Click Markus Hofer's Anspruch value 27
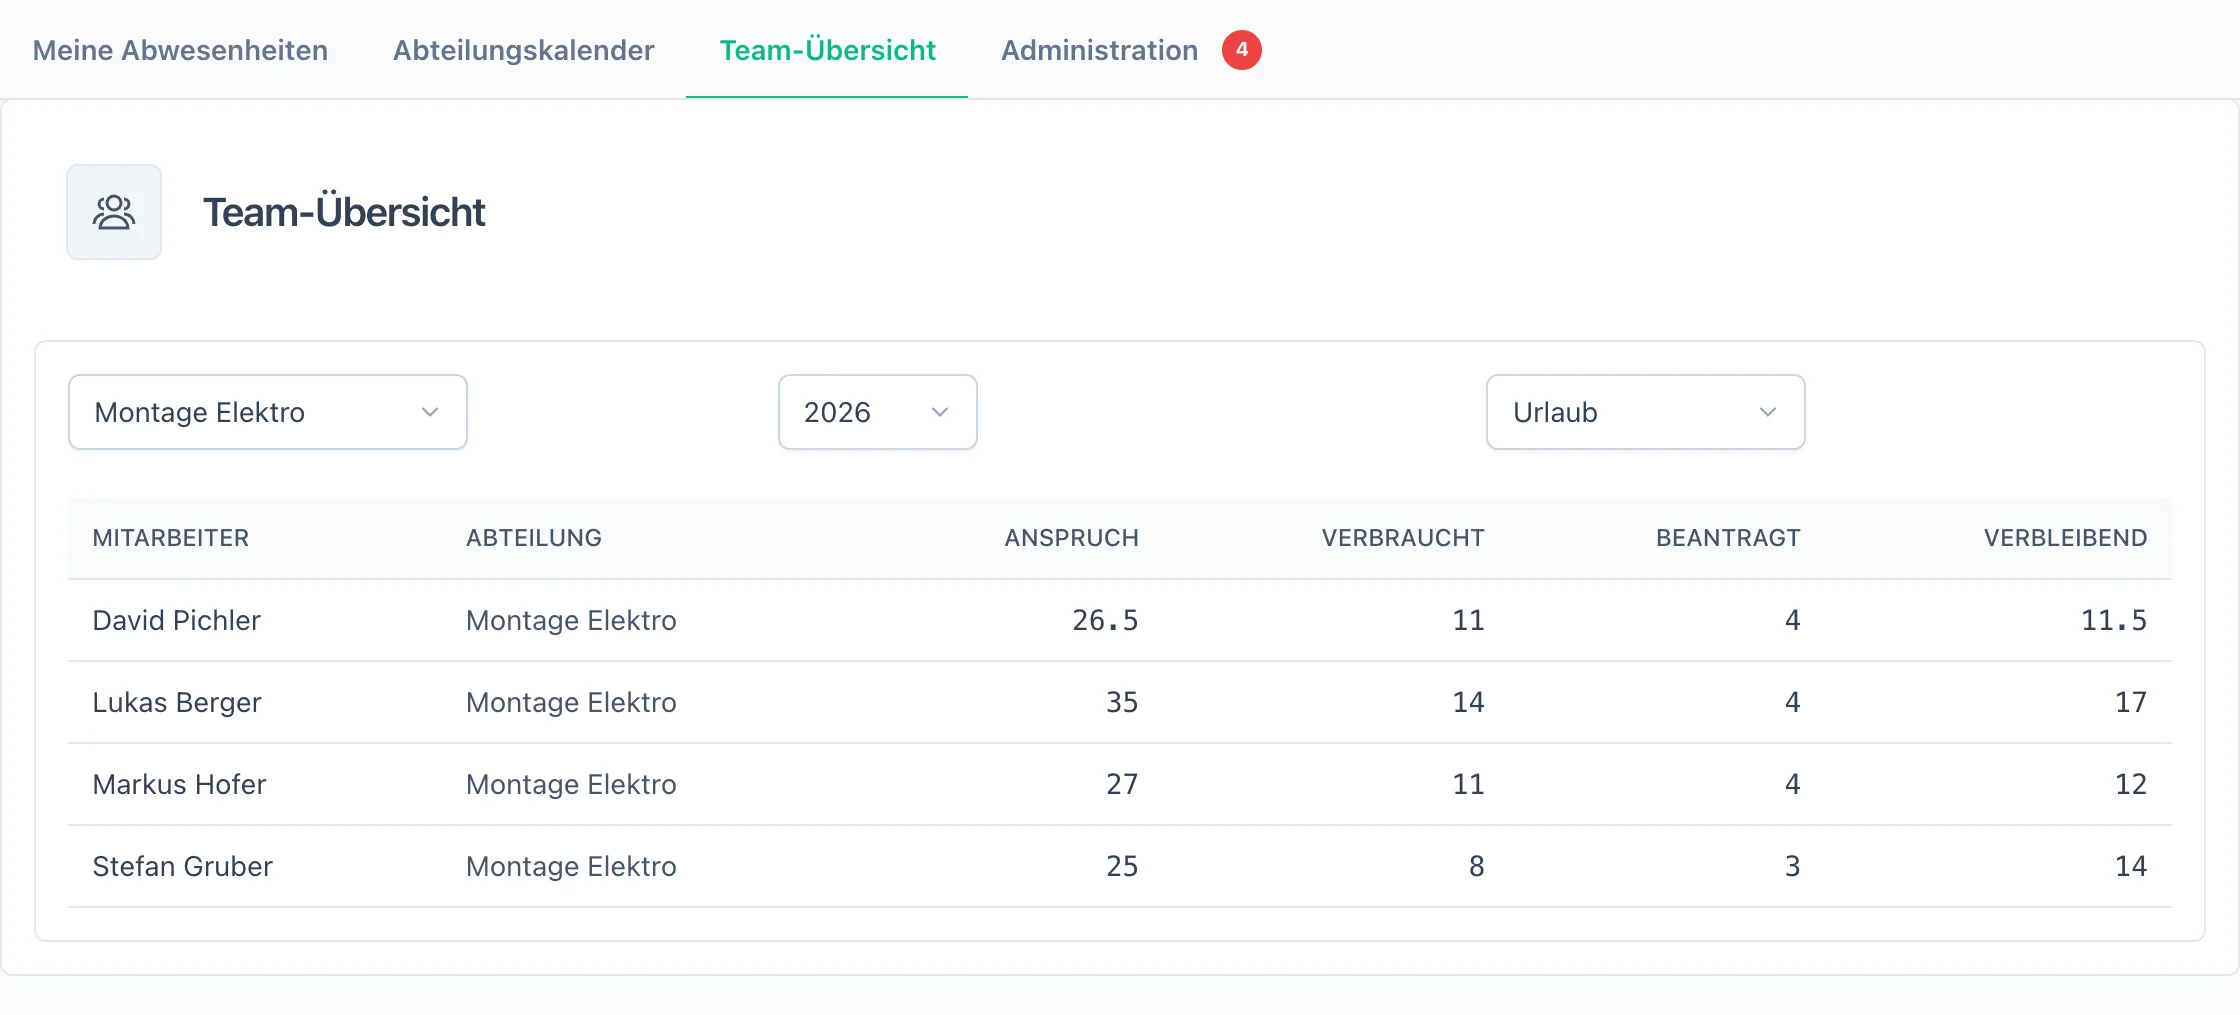Image resolution: width=2240 pixels, height=1015 pixels. (x=1122, y=785)
